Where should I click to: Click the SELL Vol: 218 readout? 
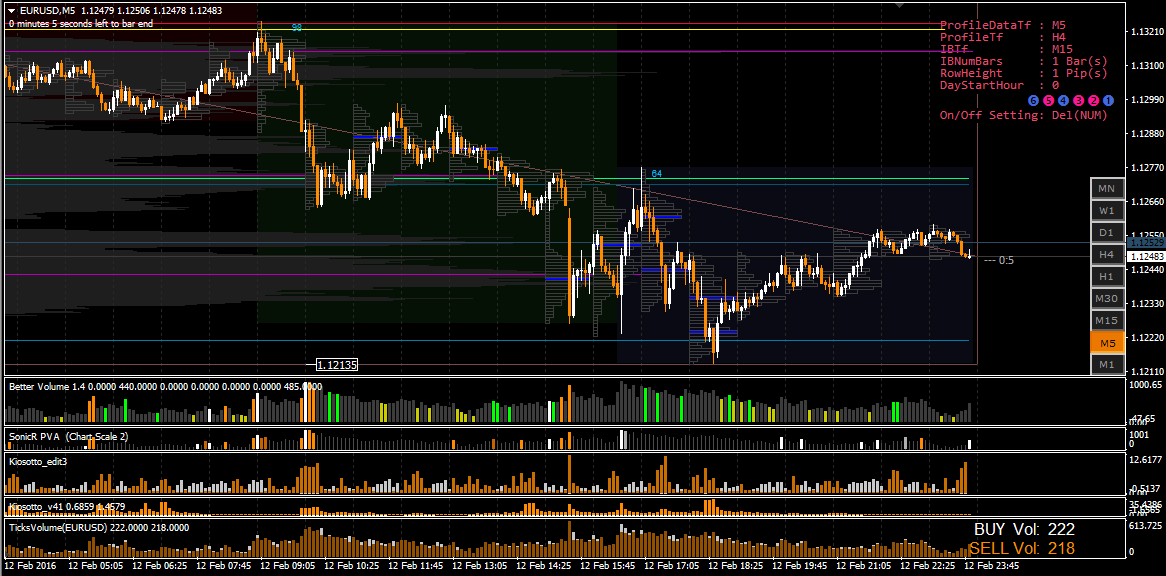1022,549
